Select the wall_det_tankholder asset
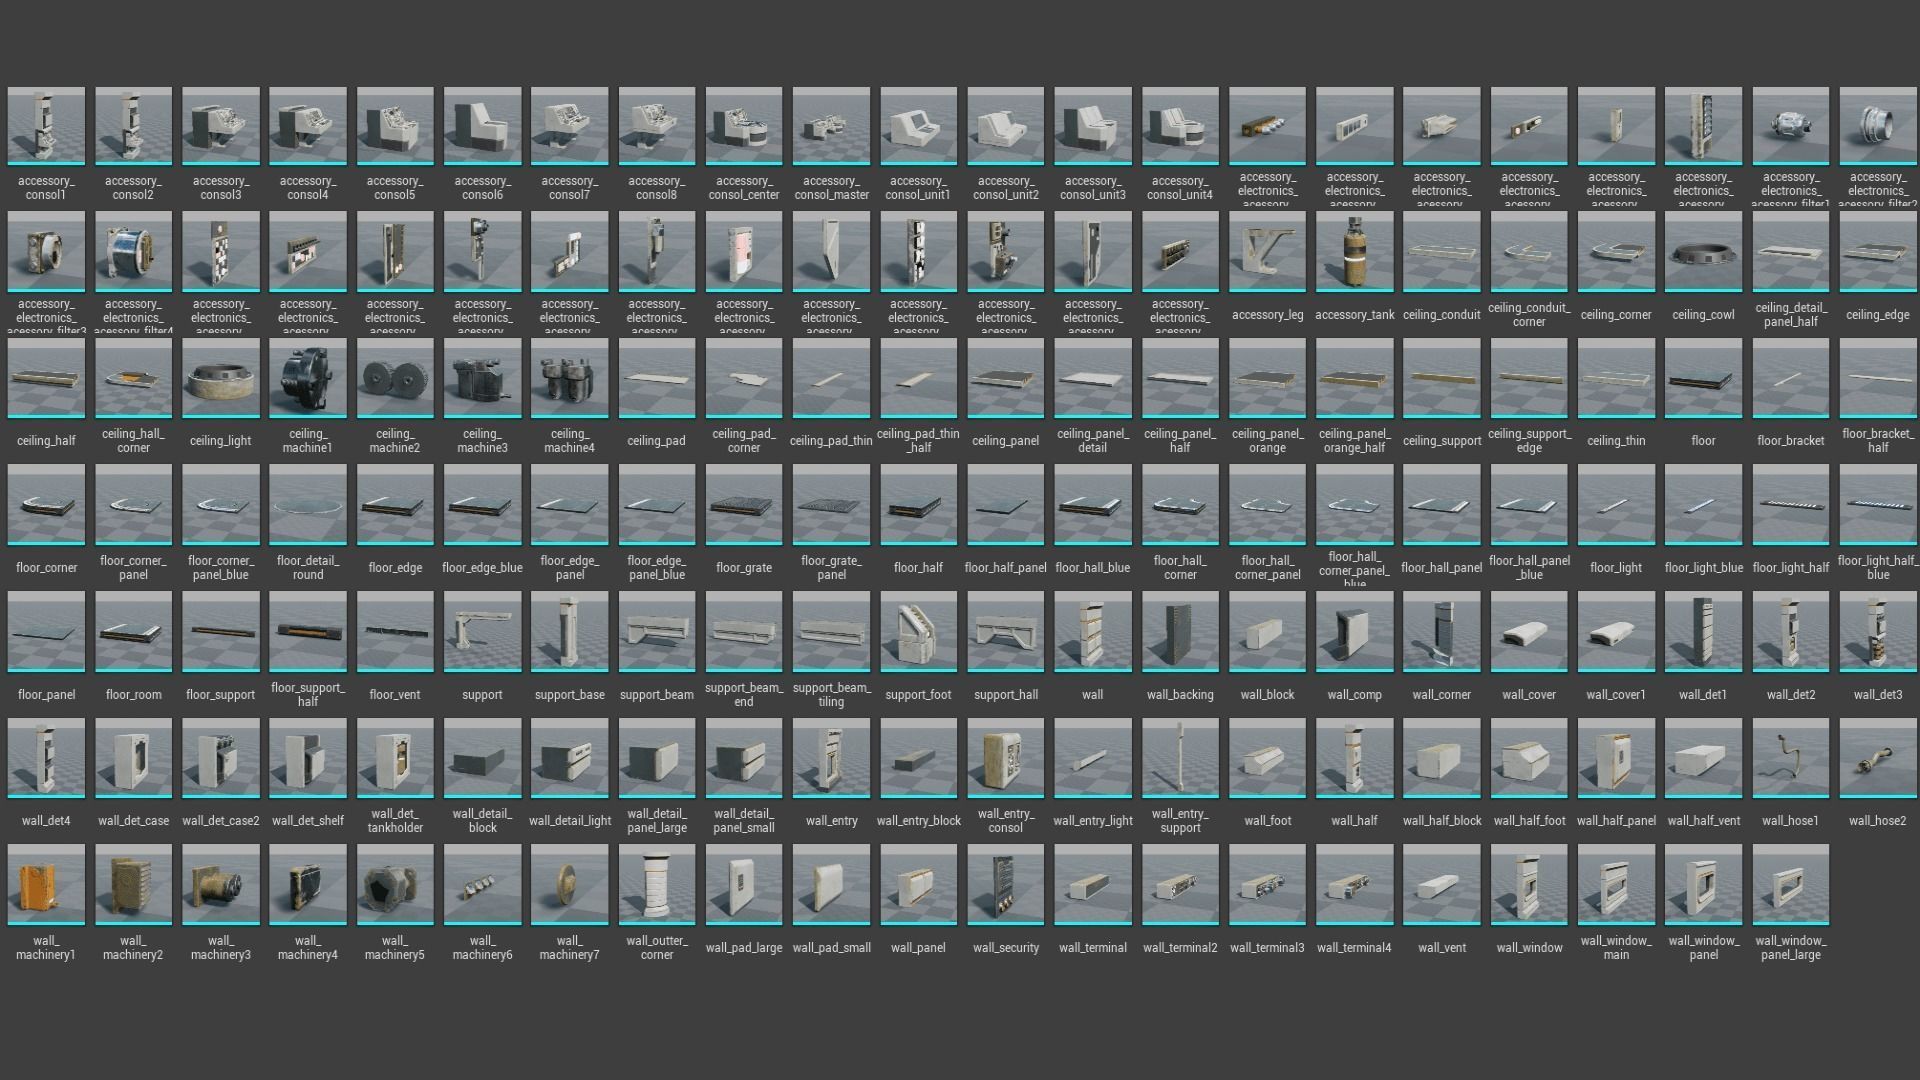This screenshot has height=1080, width=1920. click(395, 758)
